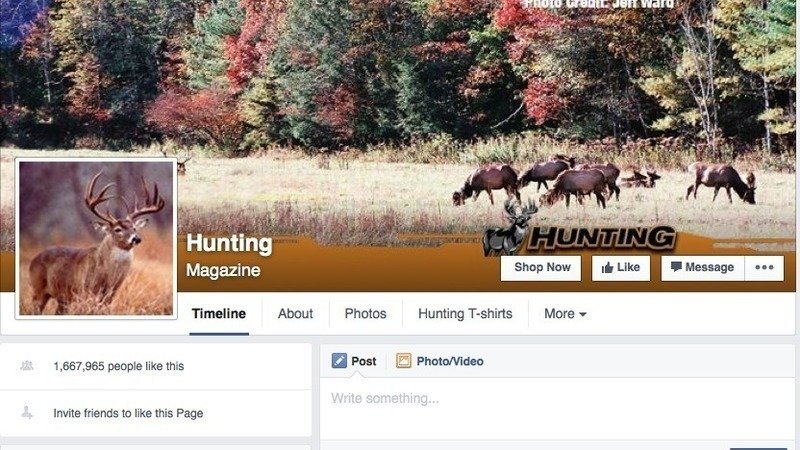Open the About tab

pyautogui.click(x=295, y=314)
